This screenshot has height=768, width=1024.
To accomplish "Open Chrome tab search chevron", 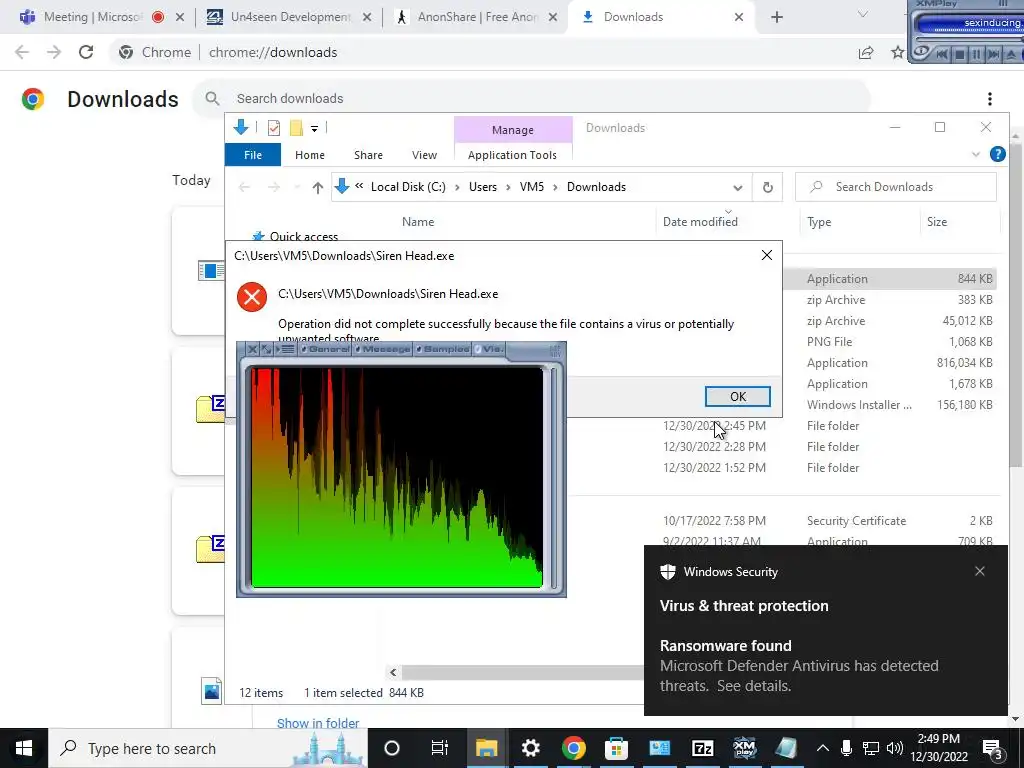I will pos(863,15).
